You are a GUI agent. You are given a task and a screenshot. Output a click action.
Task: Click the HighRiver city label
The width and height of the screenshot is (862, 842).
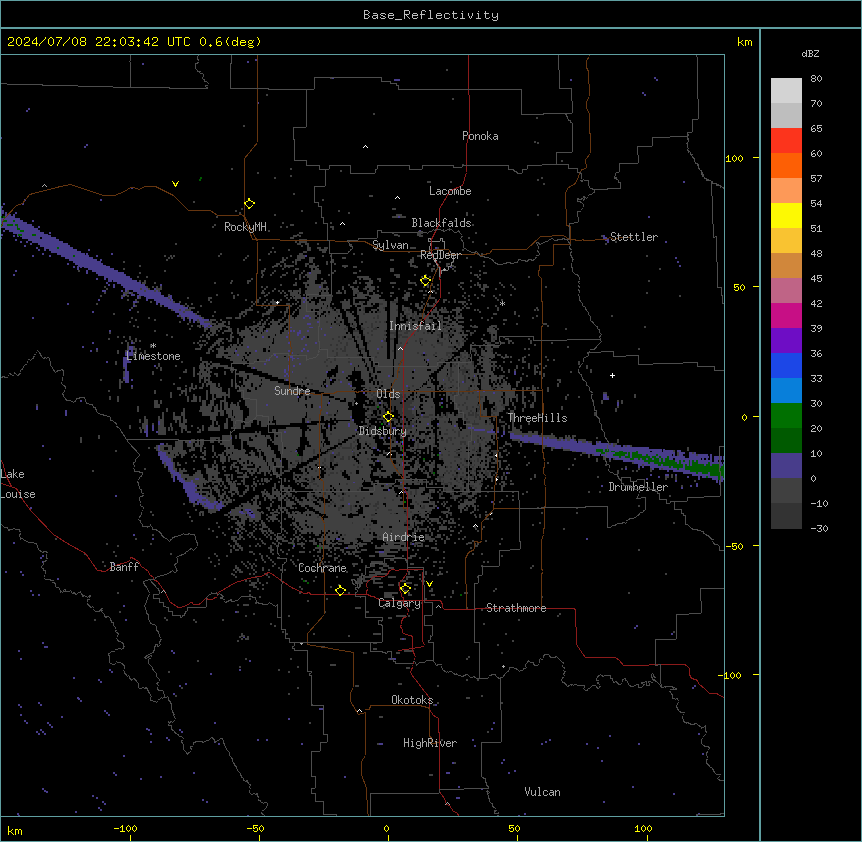(430, 743)
